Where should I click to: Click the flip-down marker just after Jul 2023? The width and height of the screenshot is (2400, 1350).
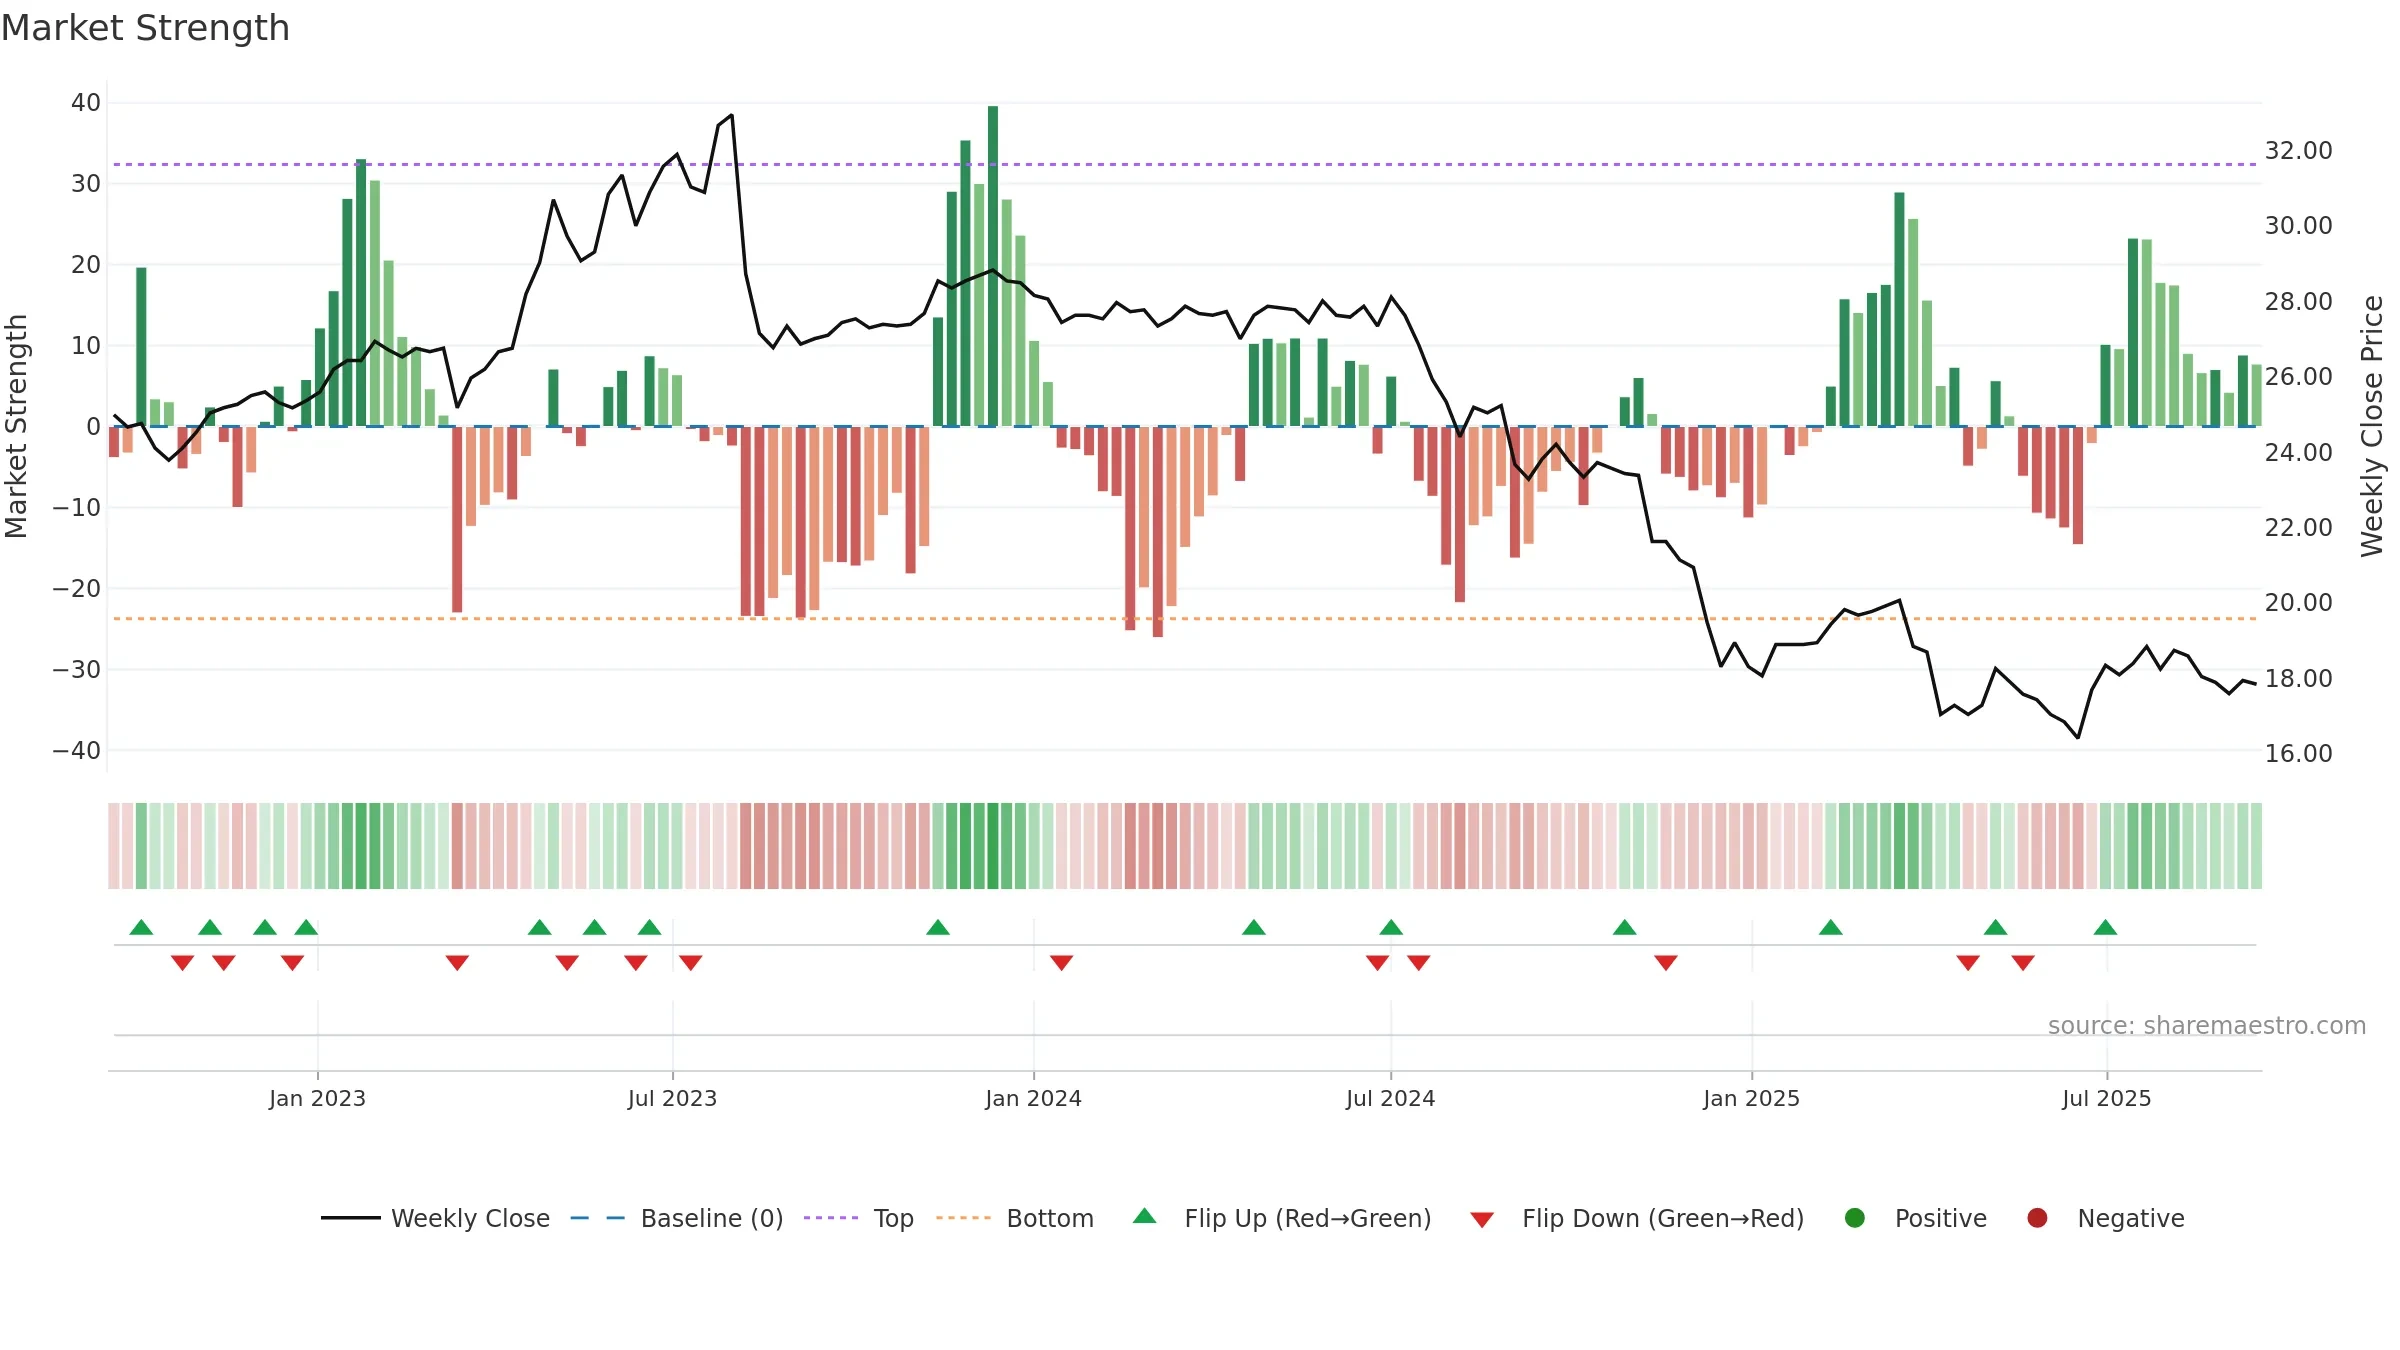691,963
